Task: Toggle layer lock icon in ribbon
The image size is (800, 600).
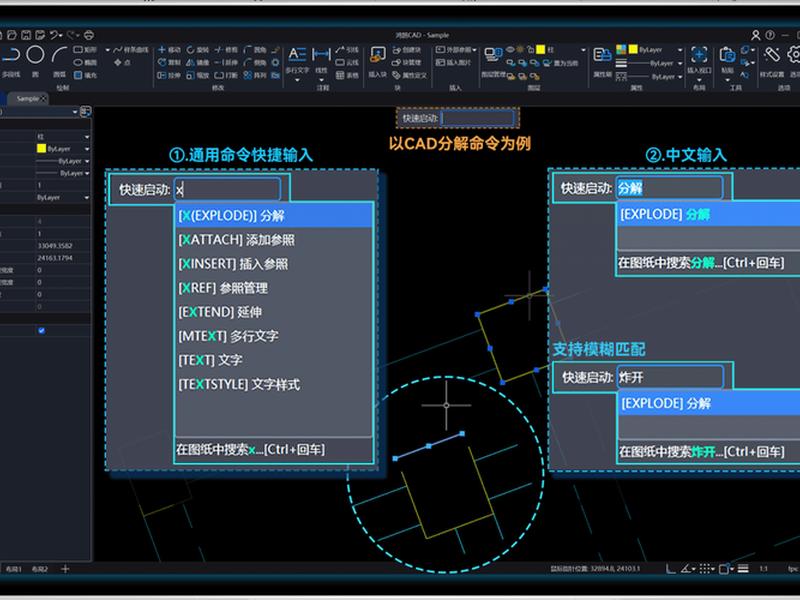Action: pyautogui.click(x=530, y=49)
